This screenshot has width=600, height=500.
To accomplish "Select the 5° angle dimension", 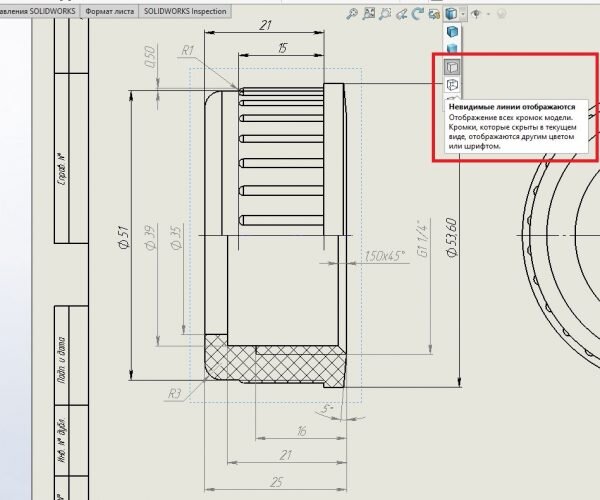I will tap(326, 409).
